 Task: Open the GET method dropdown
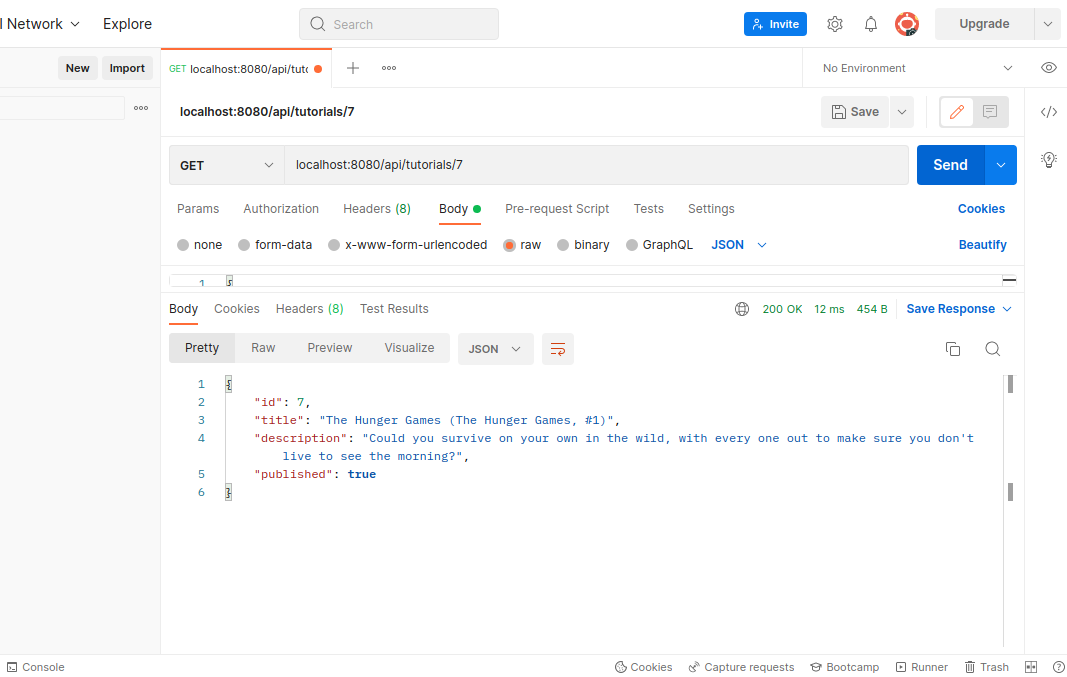tap(227, 165)
